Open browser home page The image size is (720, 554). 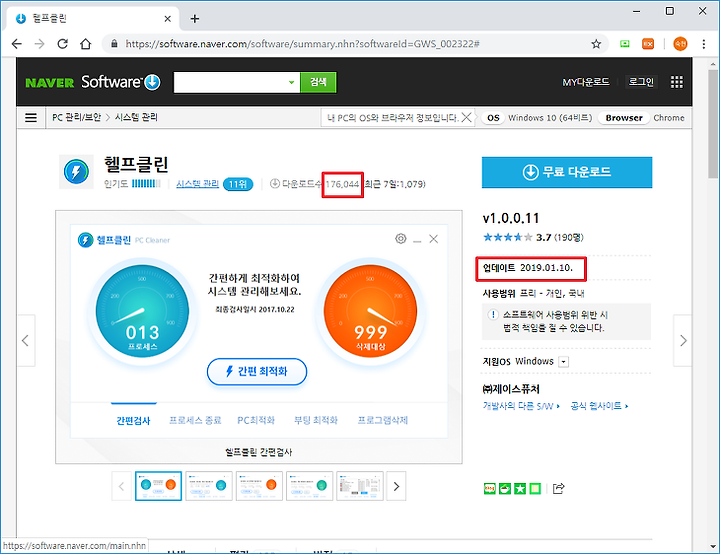pos(85,44)
